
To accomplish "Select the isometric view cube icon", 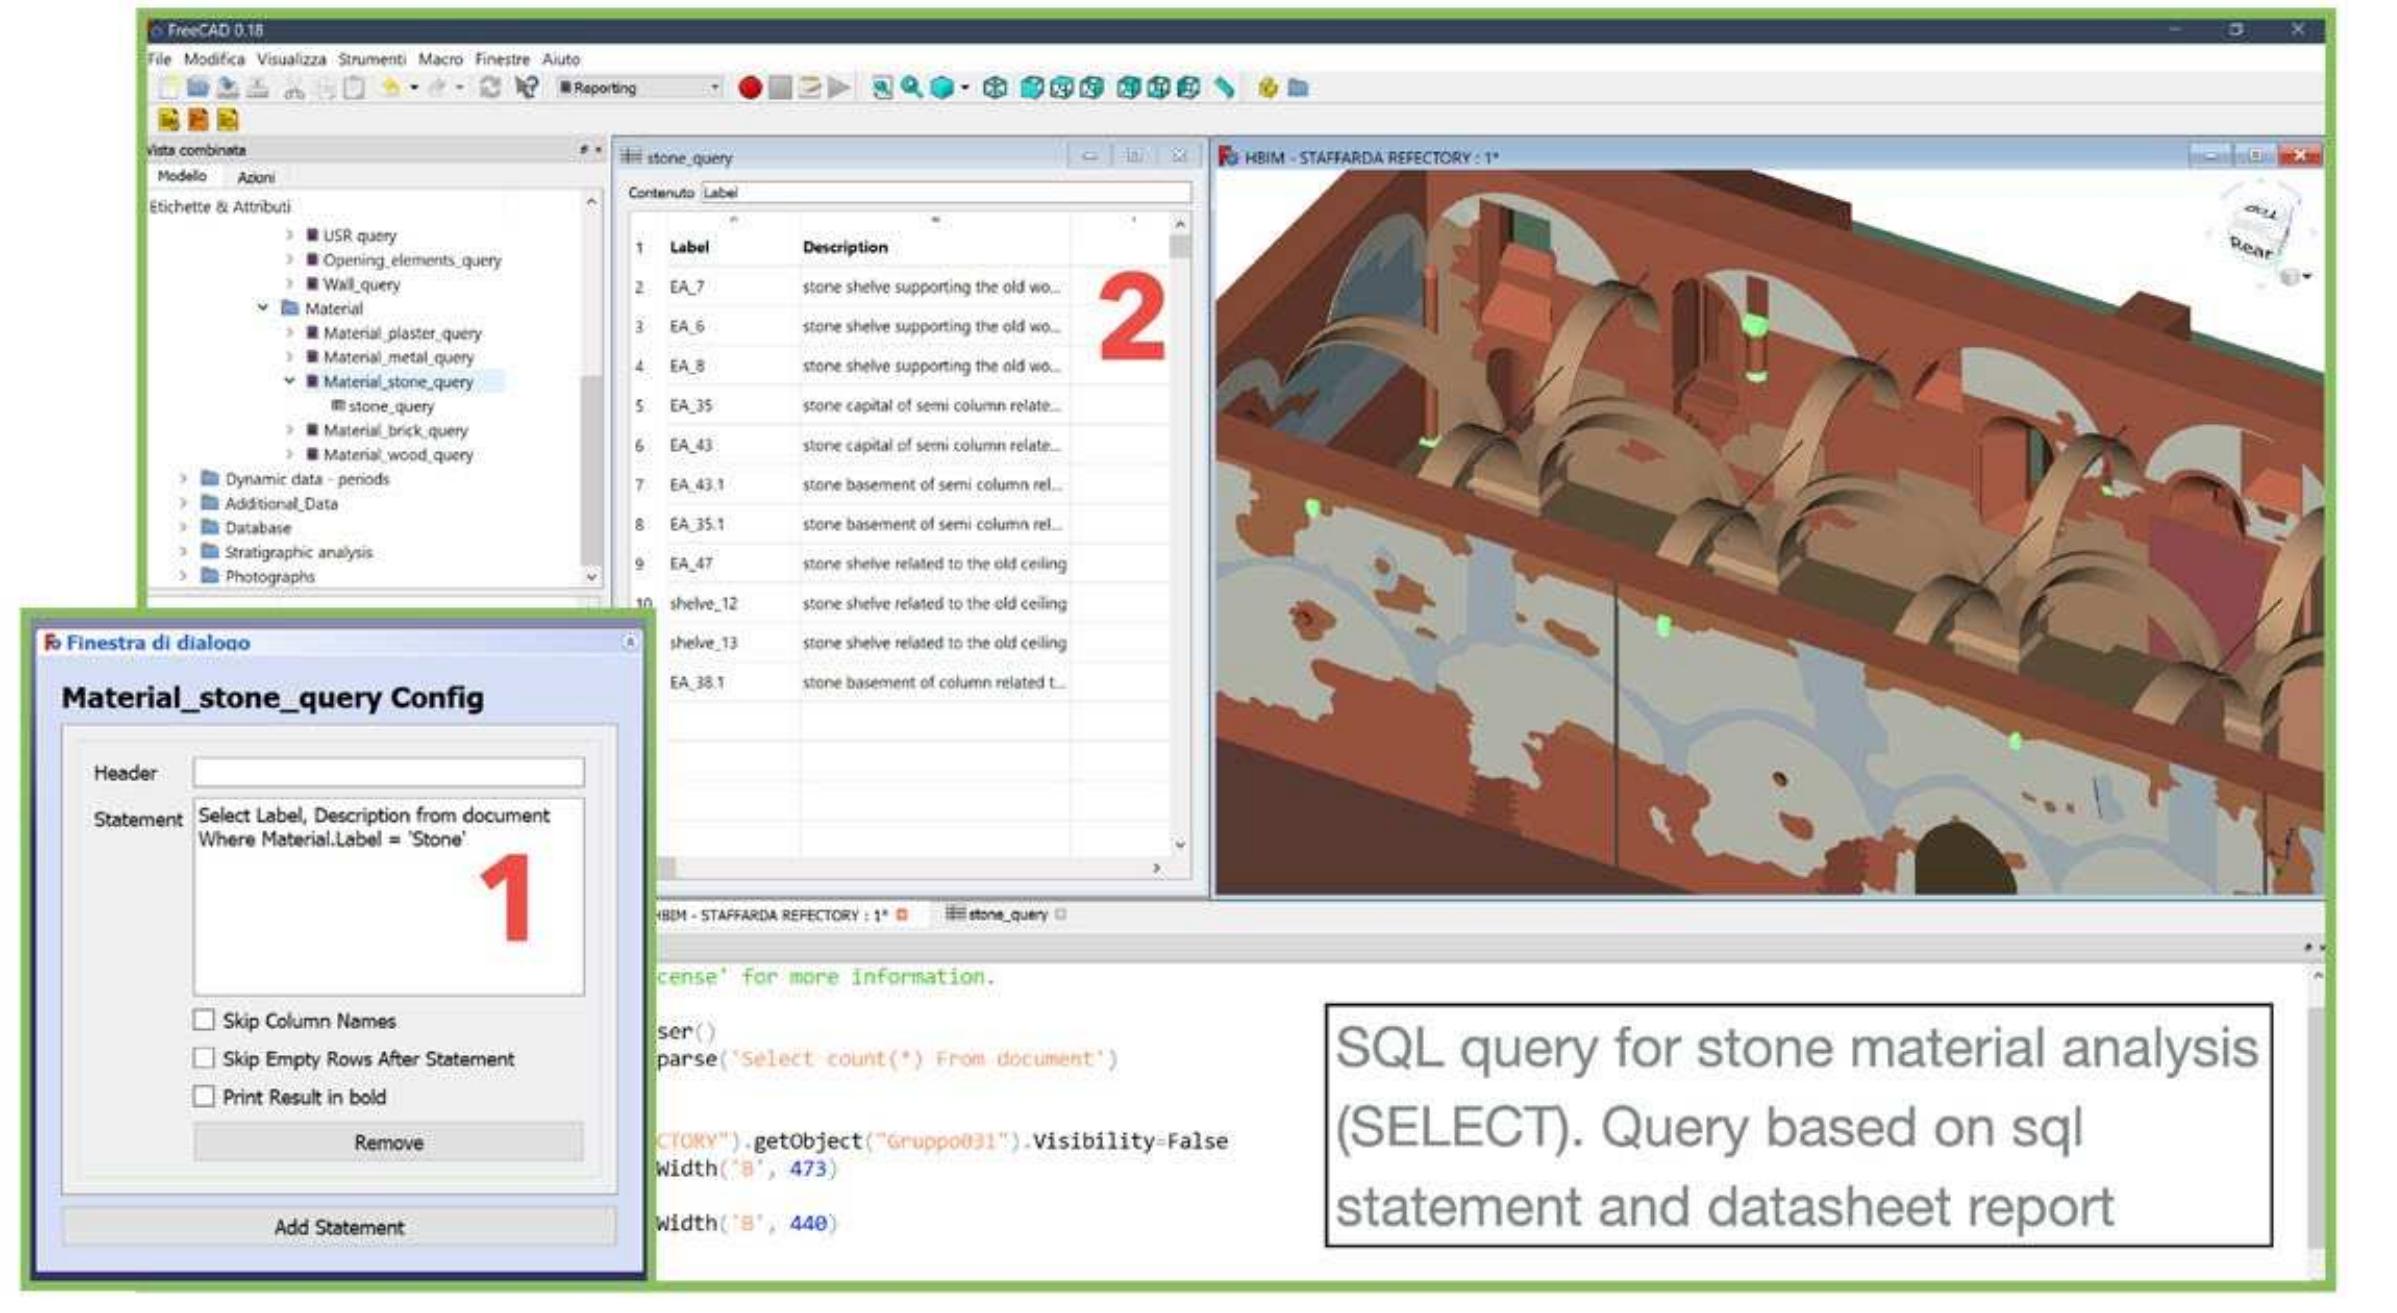I will (x=995, y=88).
